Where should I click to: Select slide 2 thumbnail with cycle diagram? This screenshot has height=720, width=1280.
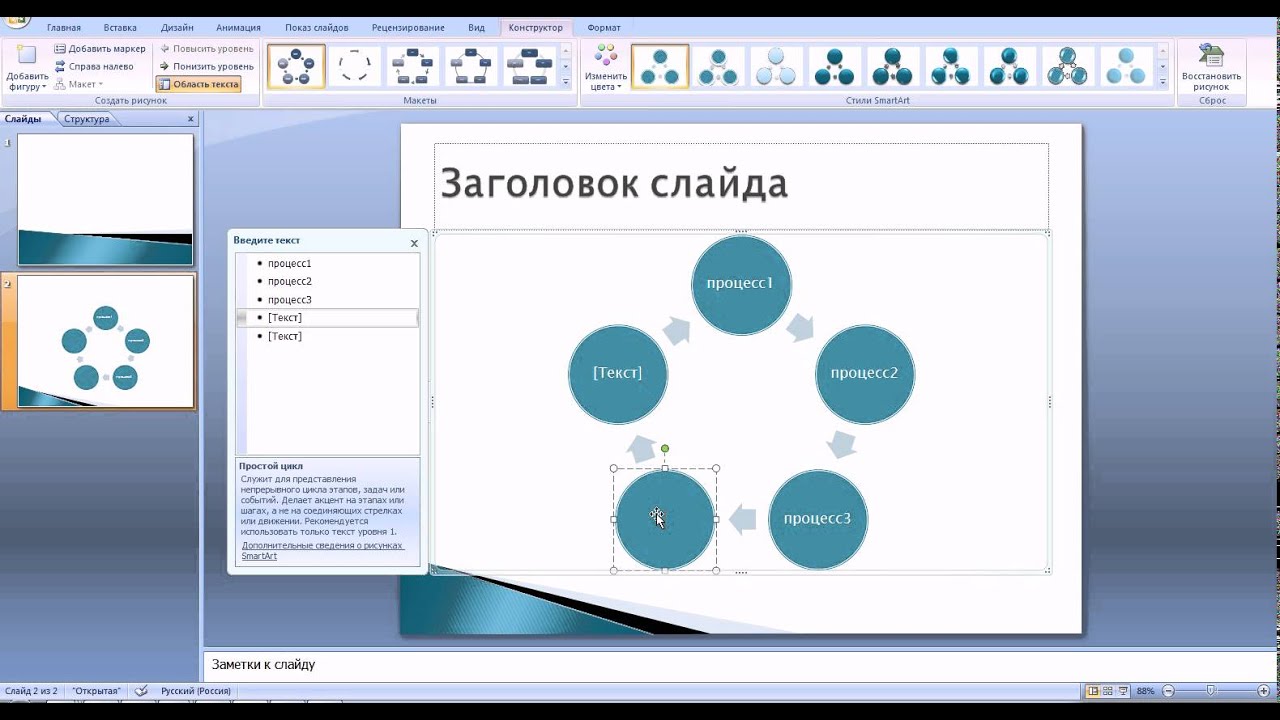pyautogui.click(x=105, y=341)
